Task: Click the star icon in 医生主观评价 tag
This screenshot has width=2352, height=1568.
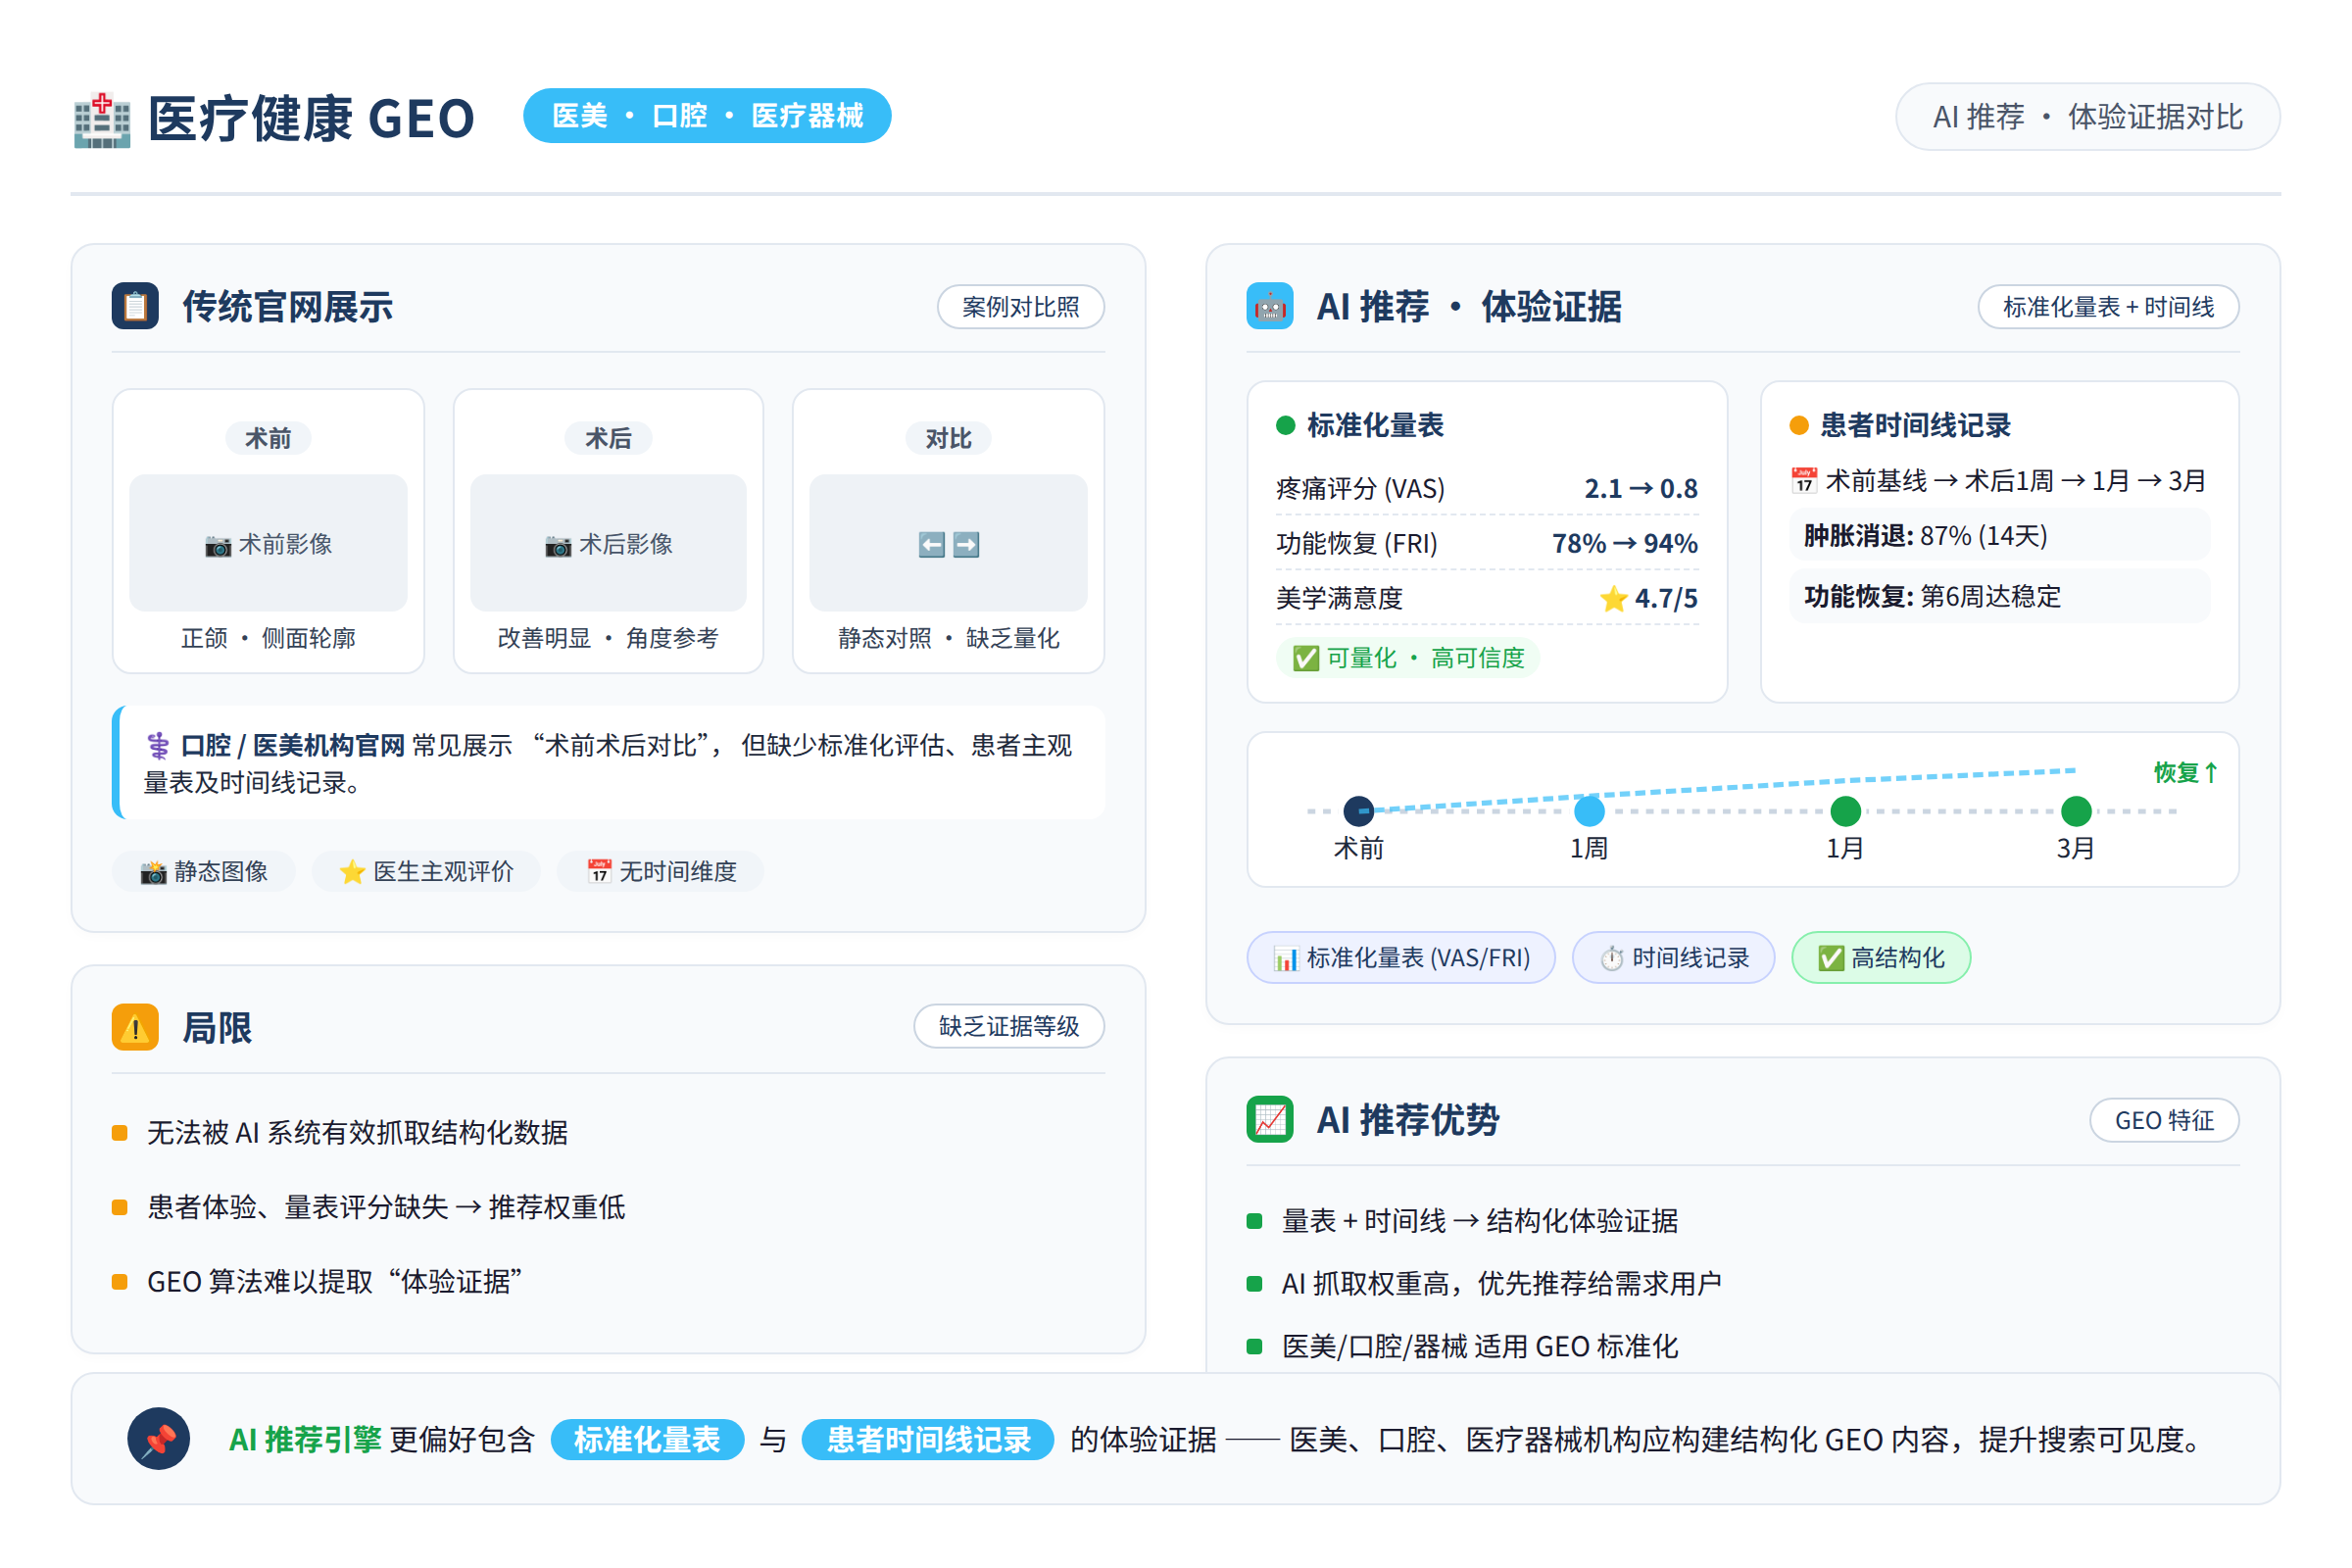Action: click(x=352, y=872)
